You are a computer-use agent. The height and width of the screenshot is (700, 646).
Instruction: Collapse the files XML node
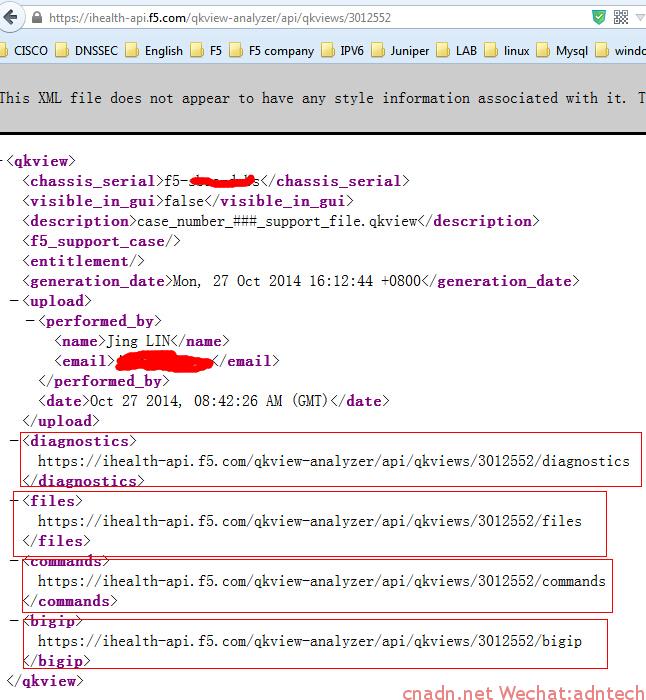pyautogui.click(x=14, y=501)
